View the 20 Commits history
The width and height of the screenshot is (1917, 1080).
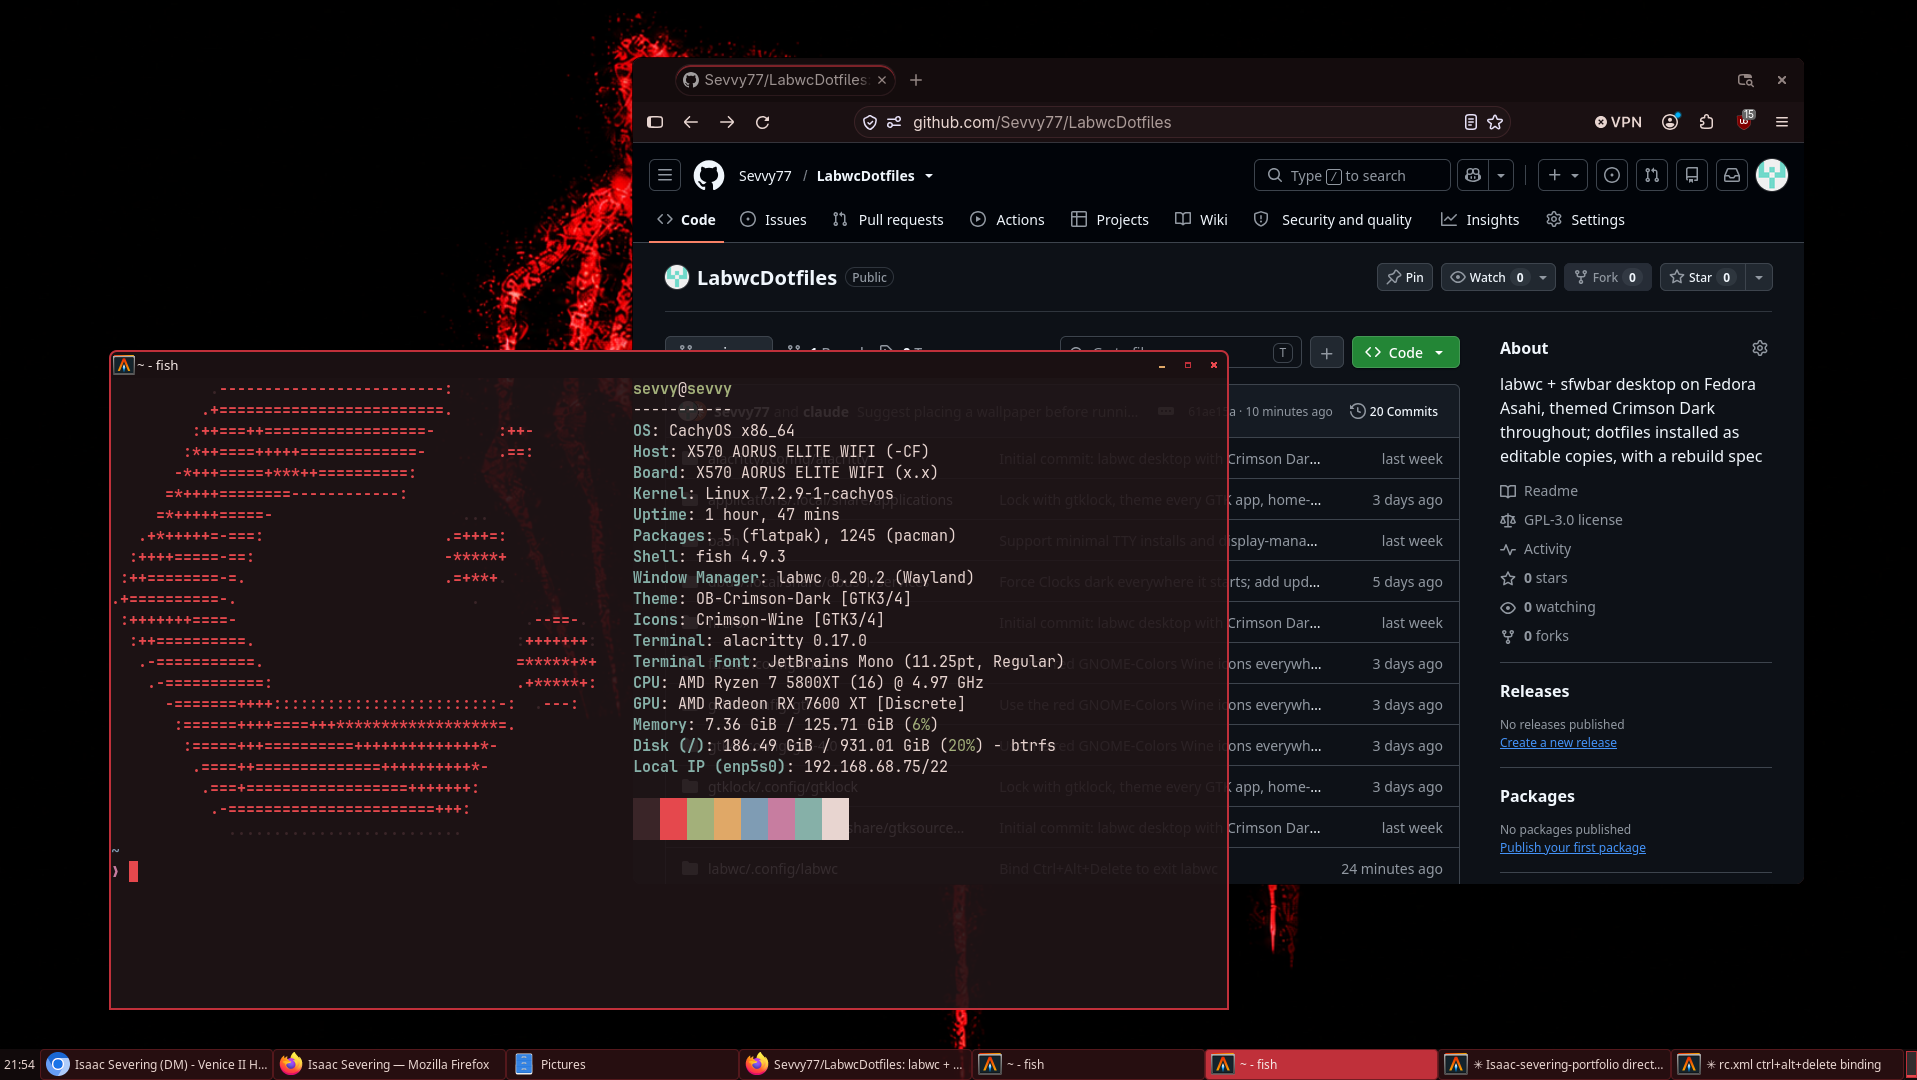tap(1394, 412)
